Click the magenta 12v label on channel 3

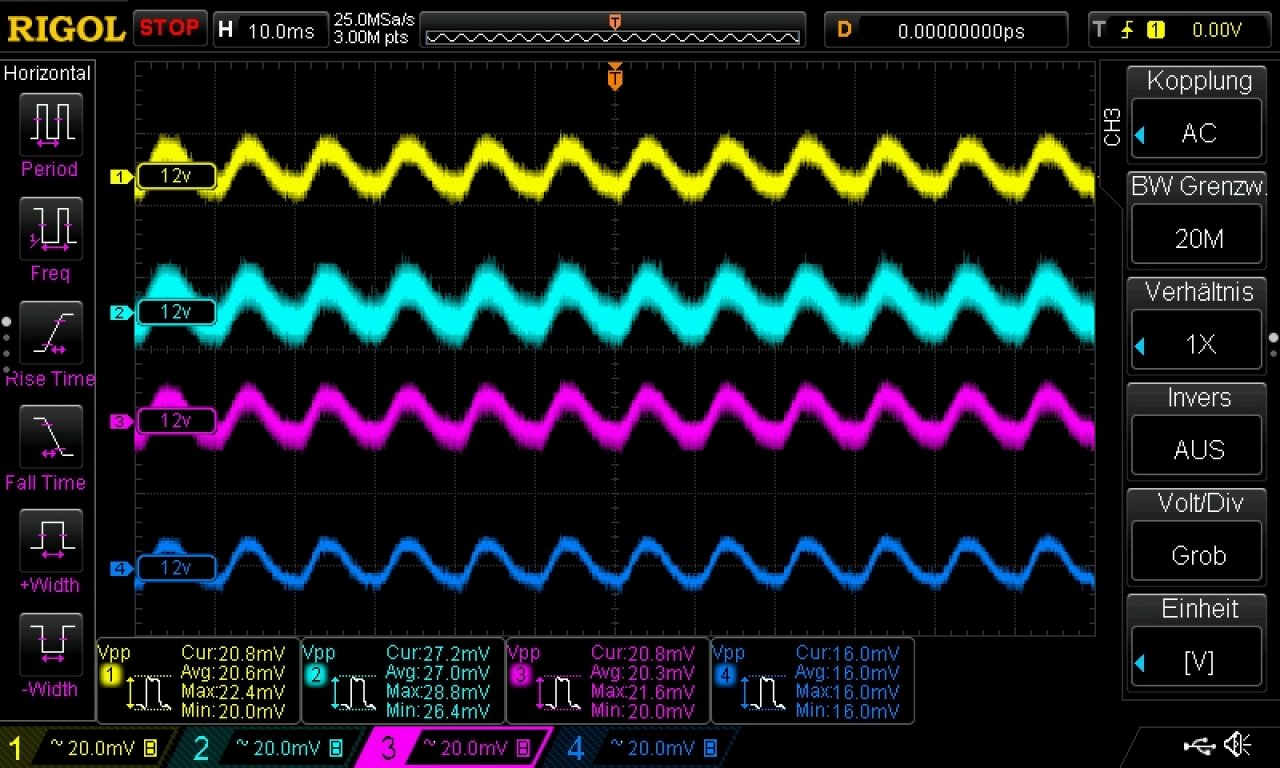176,420
